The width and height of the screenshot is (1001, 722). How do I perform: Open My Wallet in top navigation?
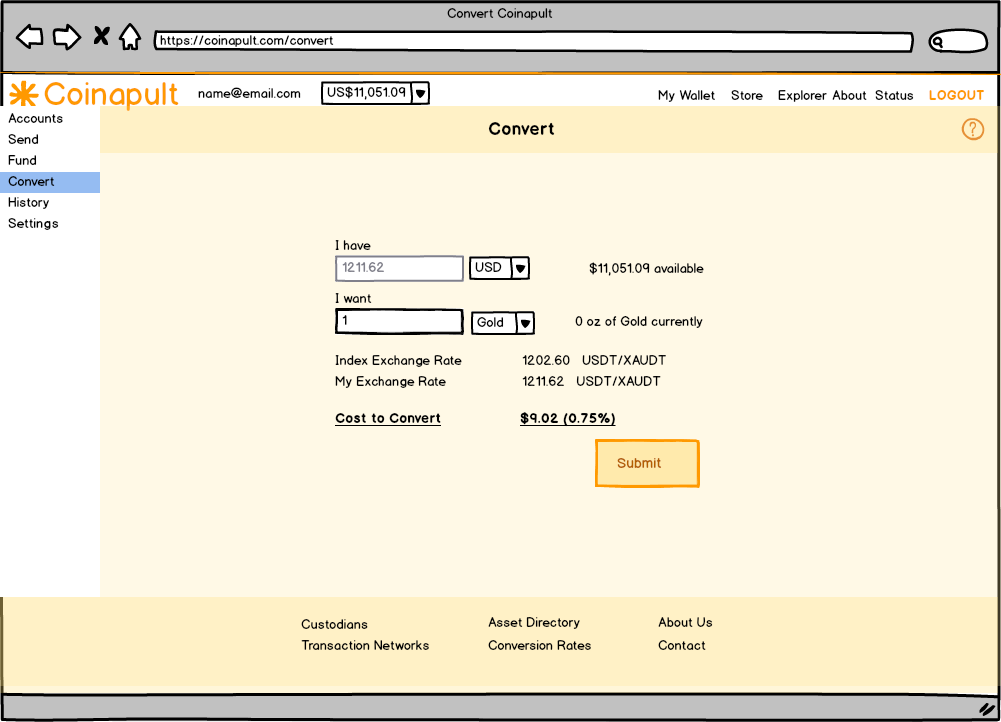686,95
